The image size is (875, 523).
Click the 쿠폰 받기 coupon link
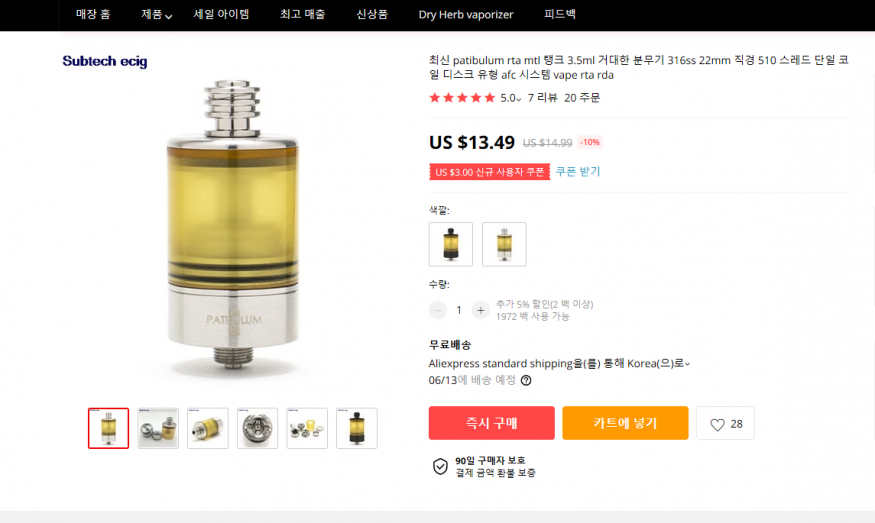(578, 171)
